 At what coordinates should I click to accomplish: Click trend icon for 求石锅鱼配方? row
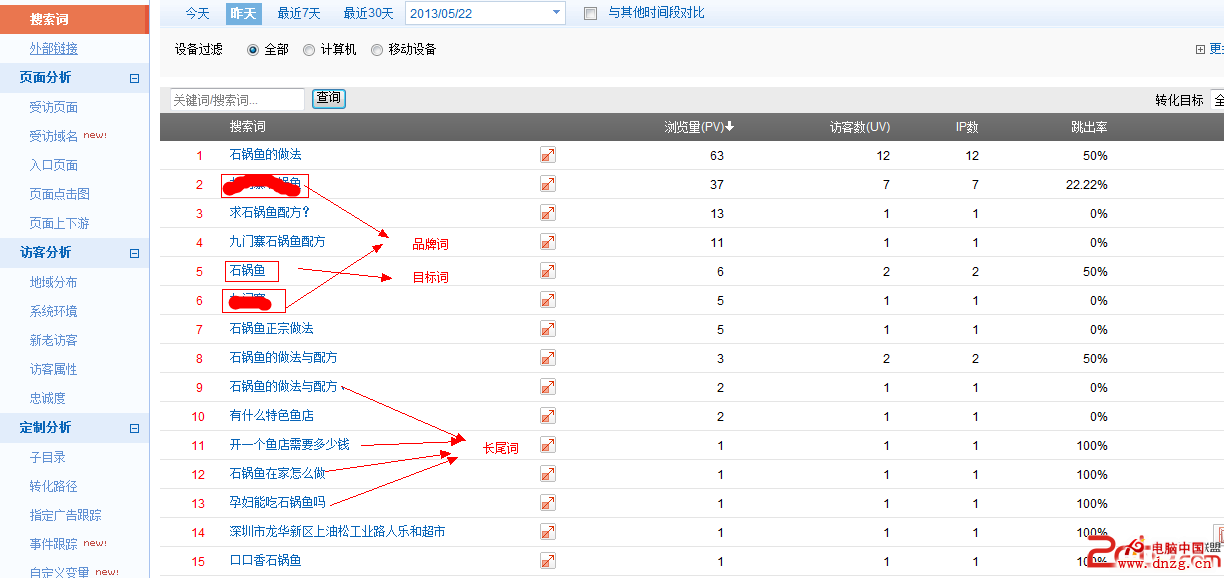(x=548, y=213)
